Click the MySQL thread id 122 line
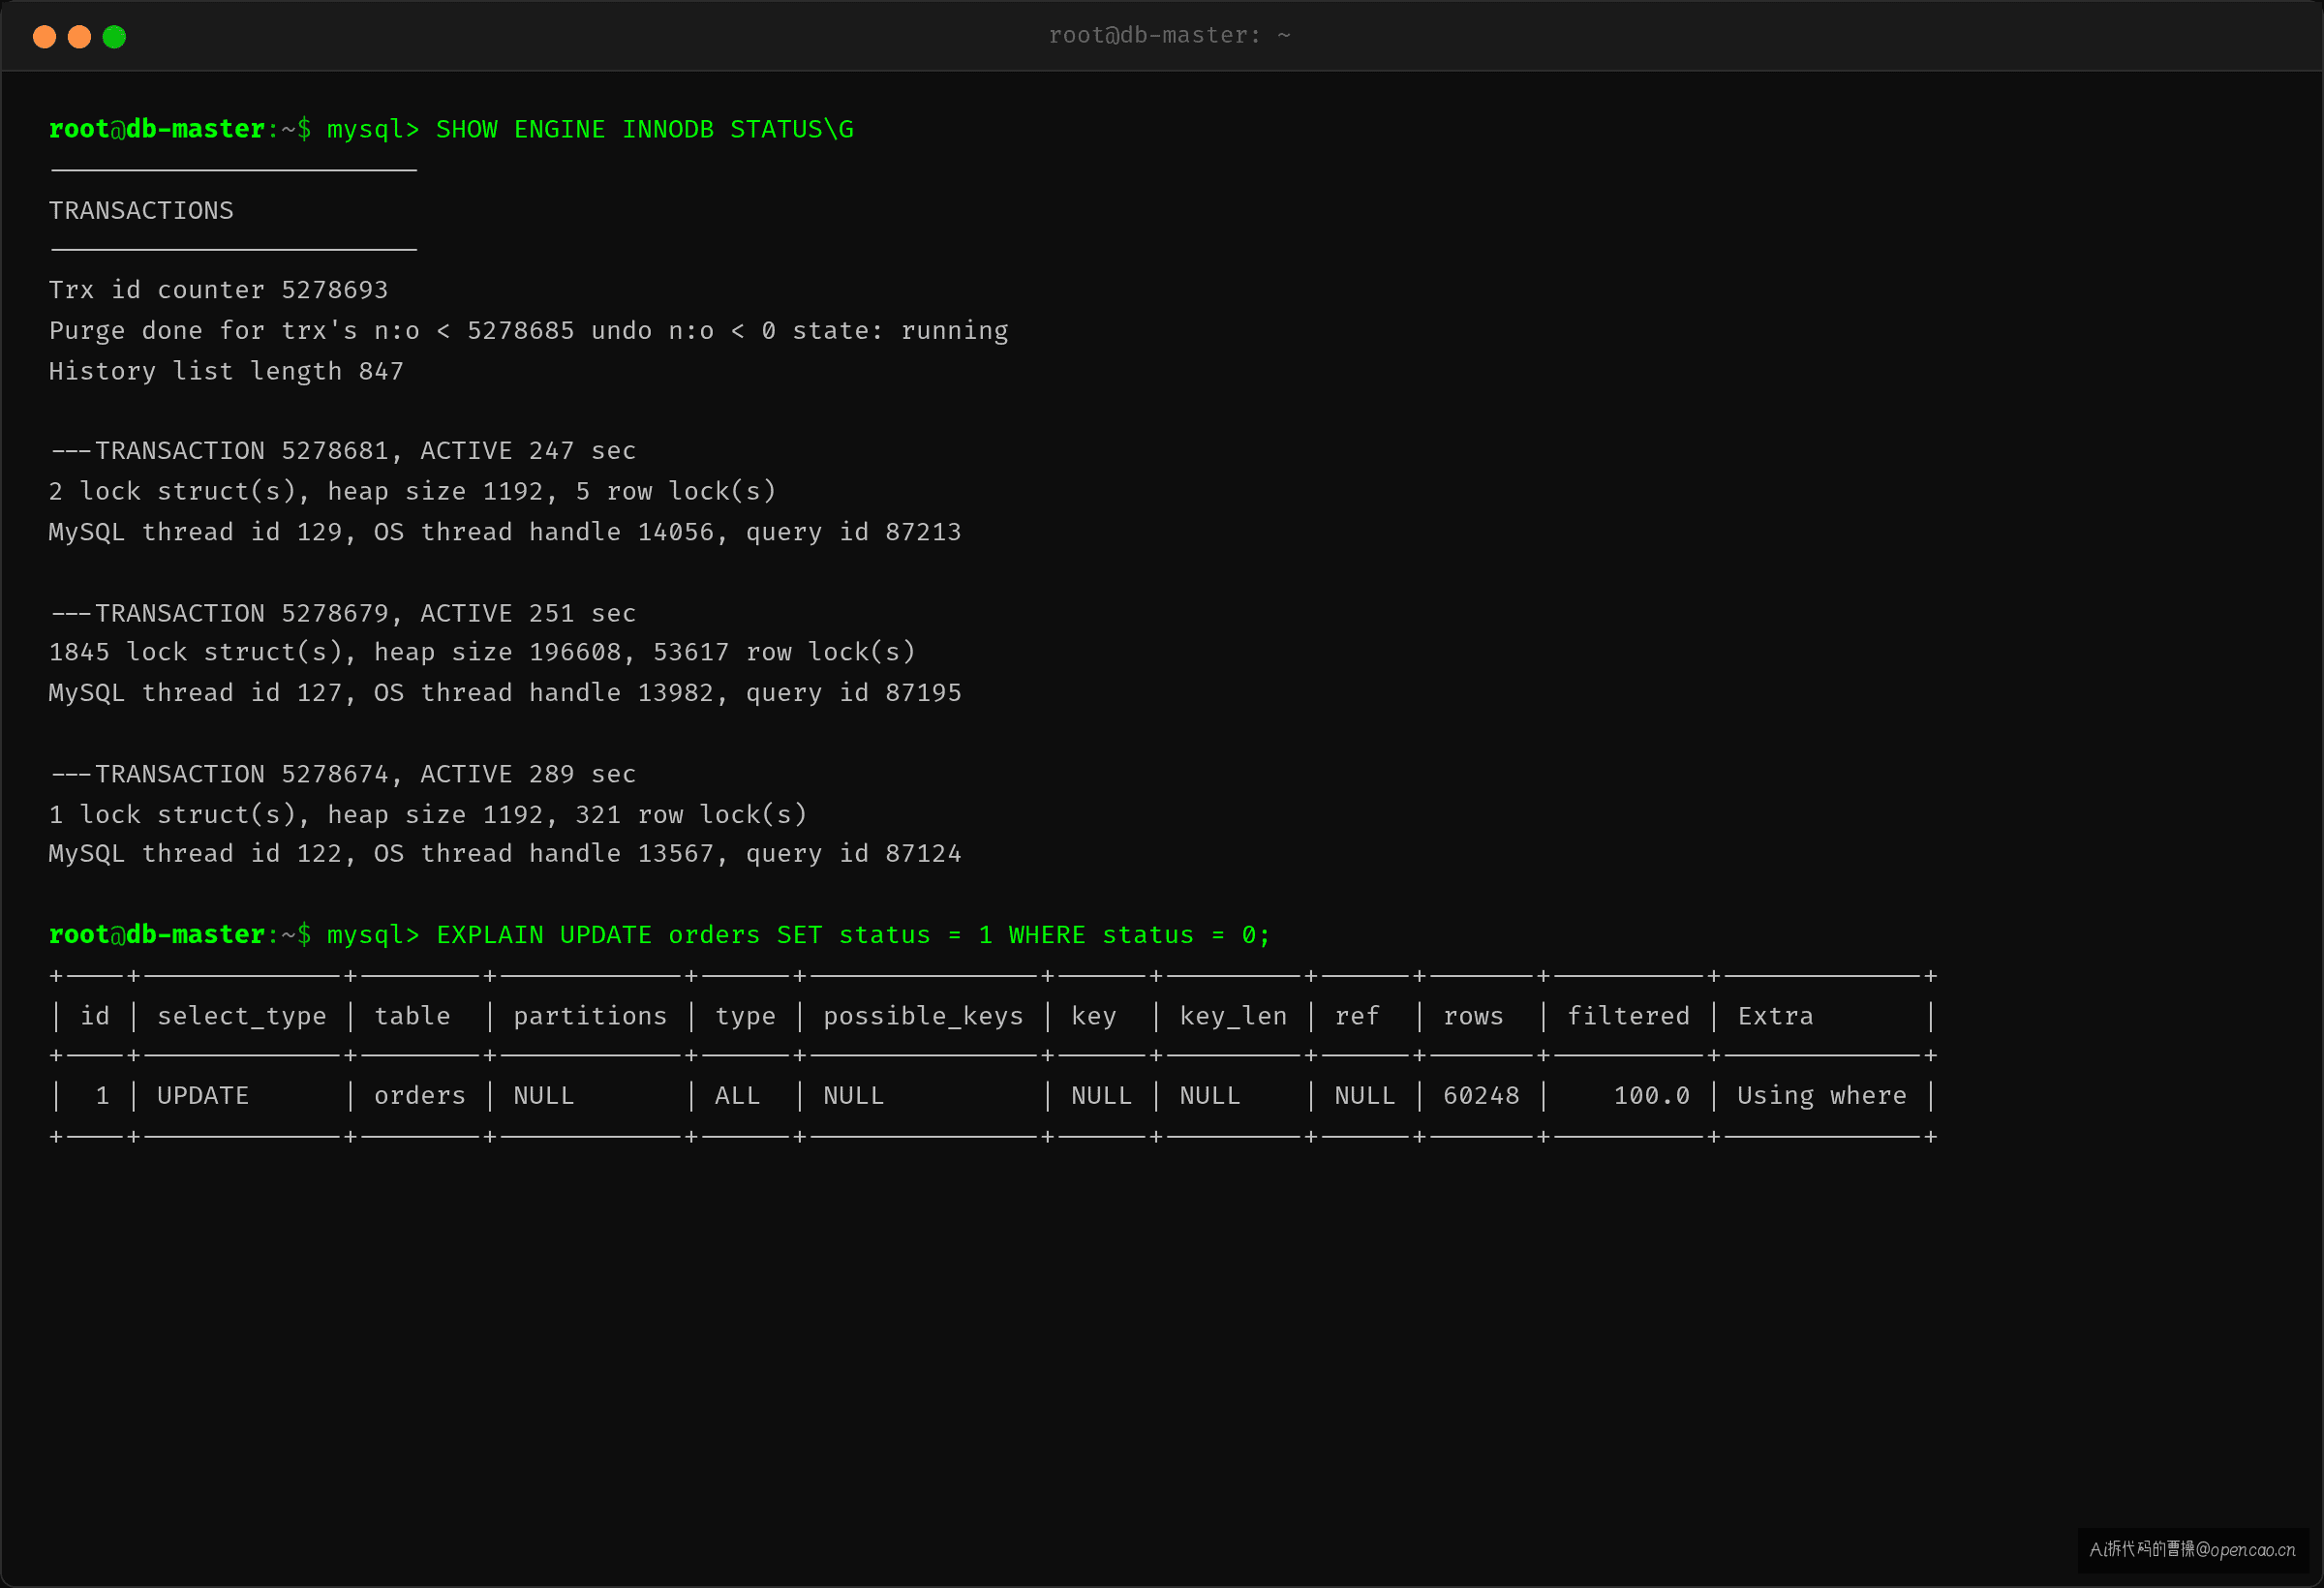 505,854
